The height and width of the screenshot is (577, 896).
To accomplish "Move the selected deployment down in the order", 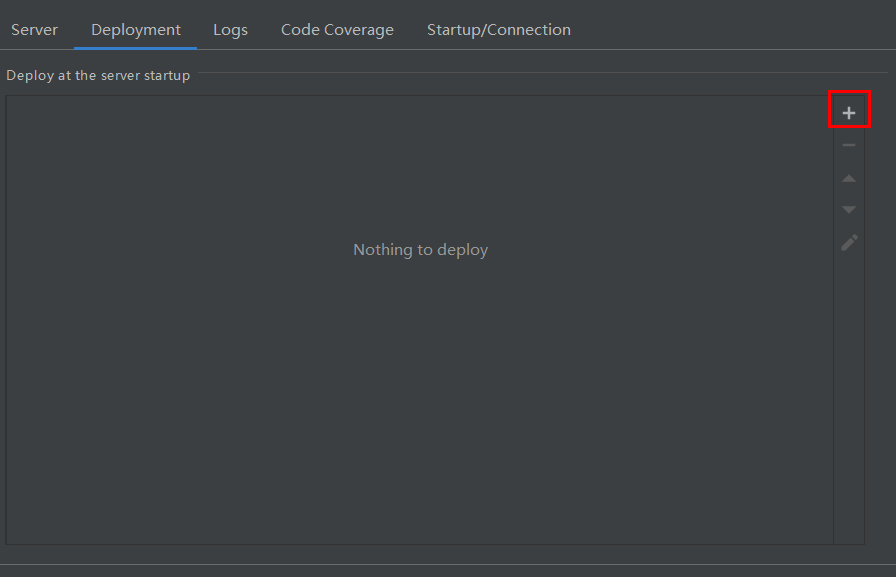I will pyautogui.click(x=849, y=210).
